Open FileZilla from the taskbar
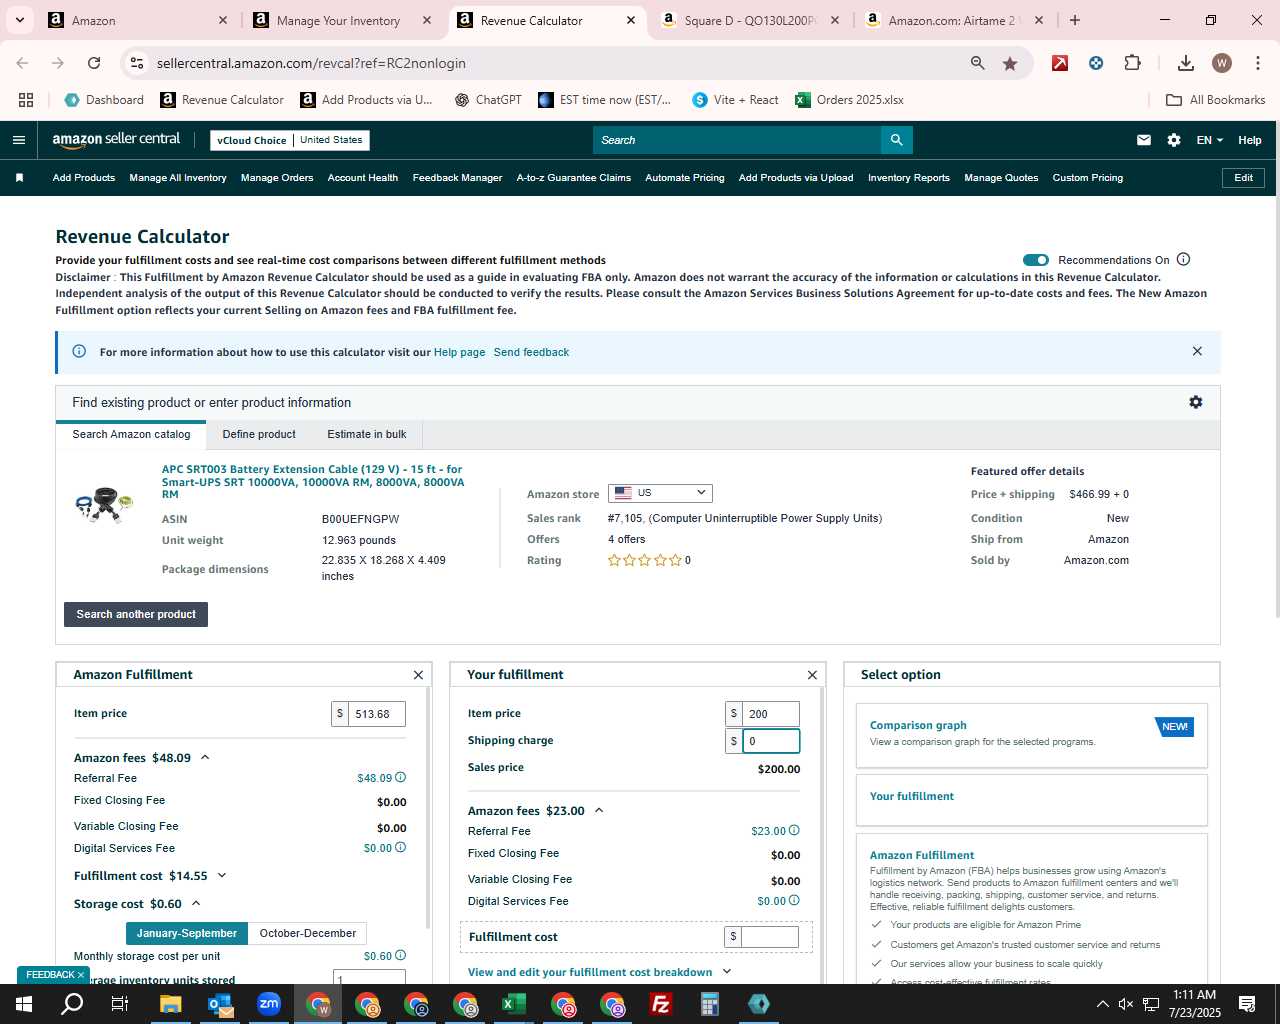Screen dimensions: 1280x1024 [x=660, y=1004]
